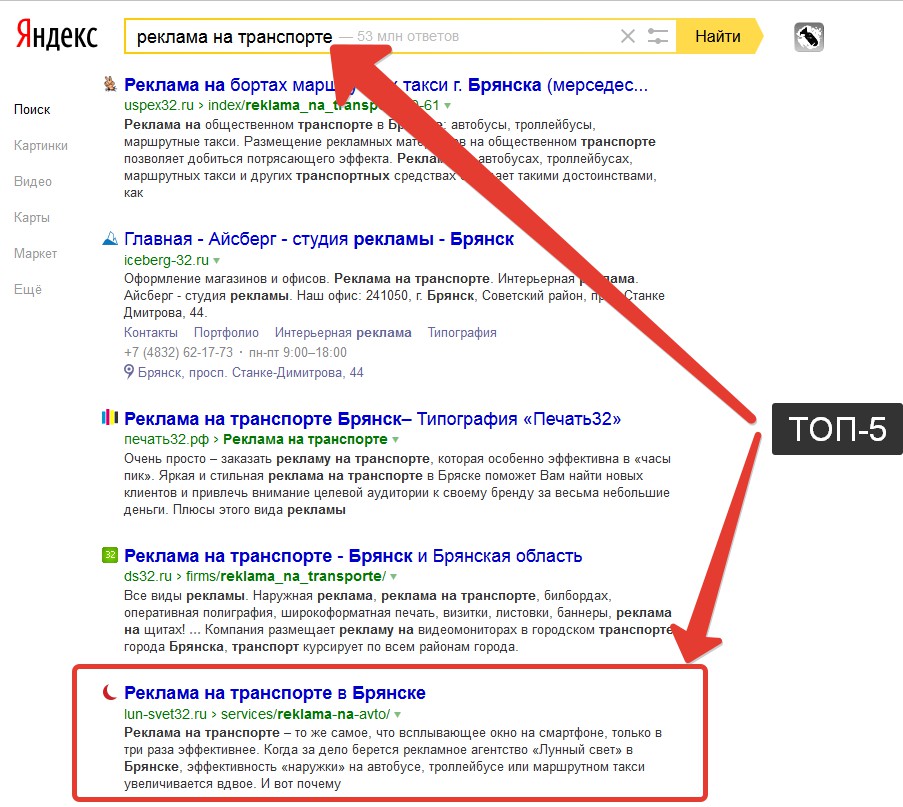Open Реклама на транспорте в Брянске result
This screenshot has height=807, width=903.
[x=275, y=693]
